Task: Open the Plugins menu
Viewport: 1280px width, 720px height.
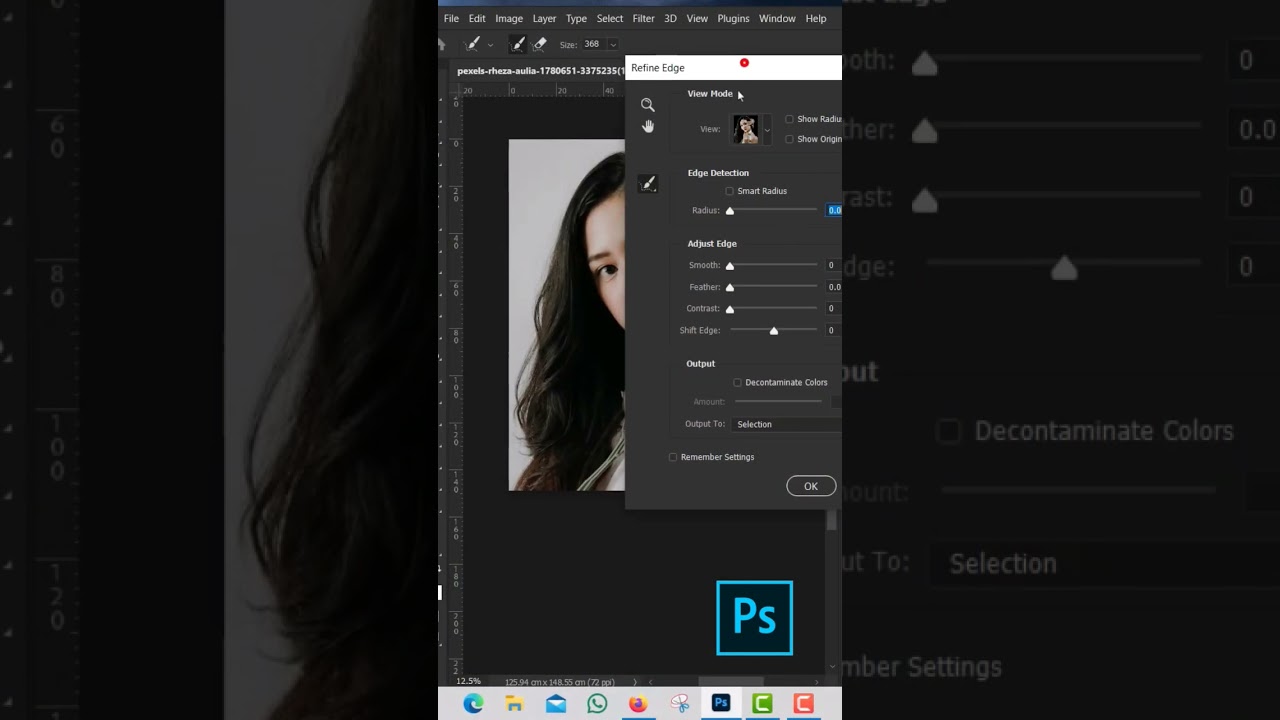Action: [733, 18]
